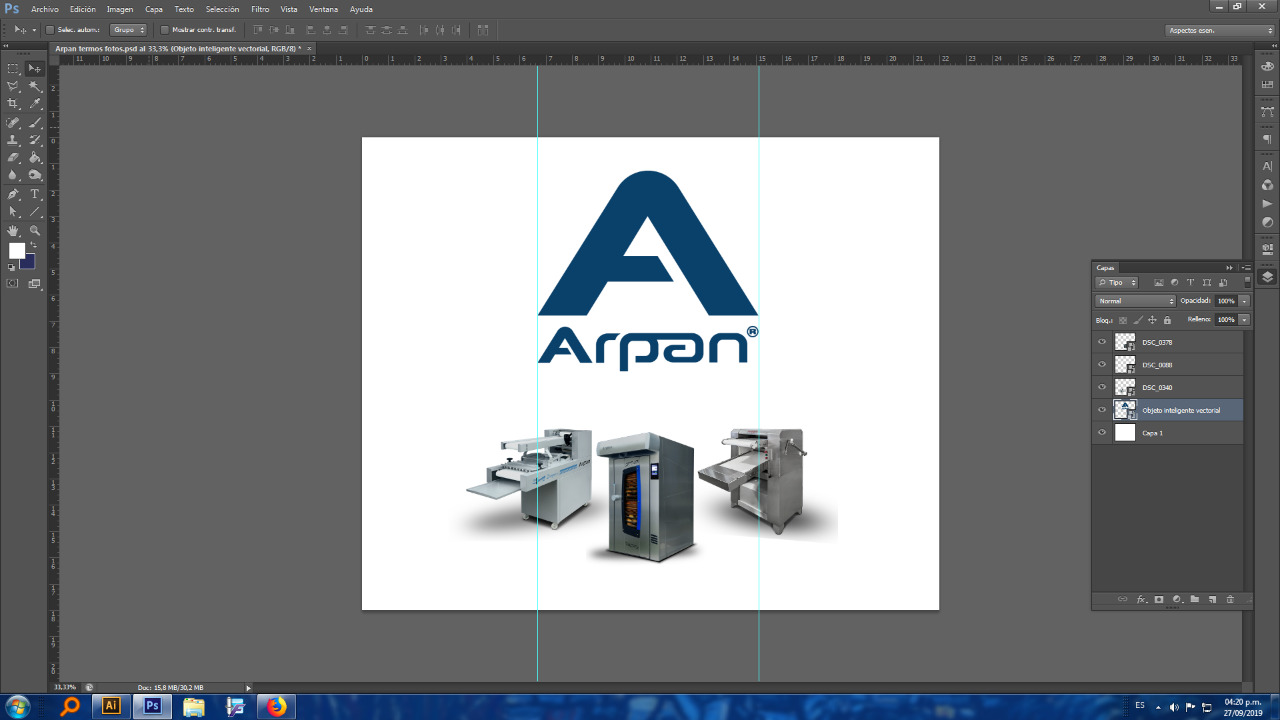Open the Ventana menu
The image size is (1280, 720).
(x=324, y=9)
